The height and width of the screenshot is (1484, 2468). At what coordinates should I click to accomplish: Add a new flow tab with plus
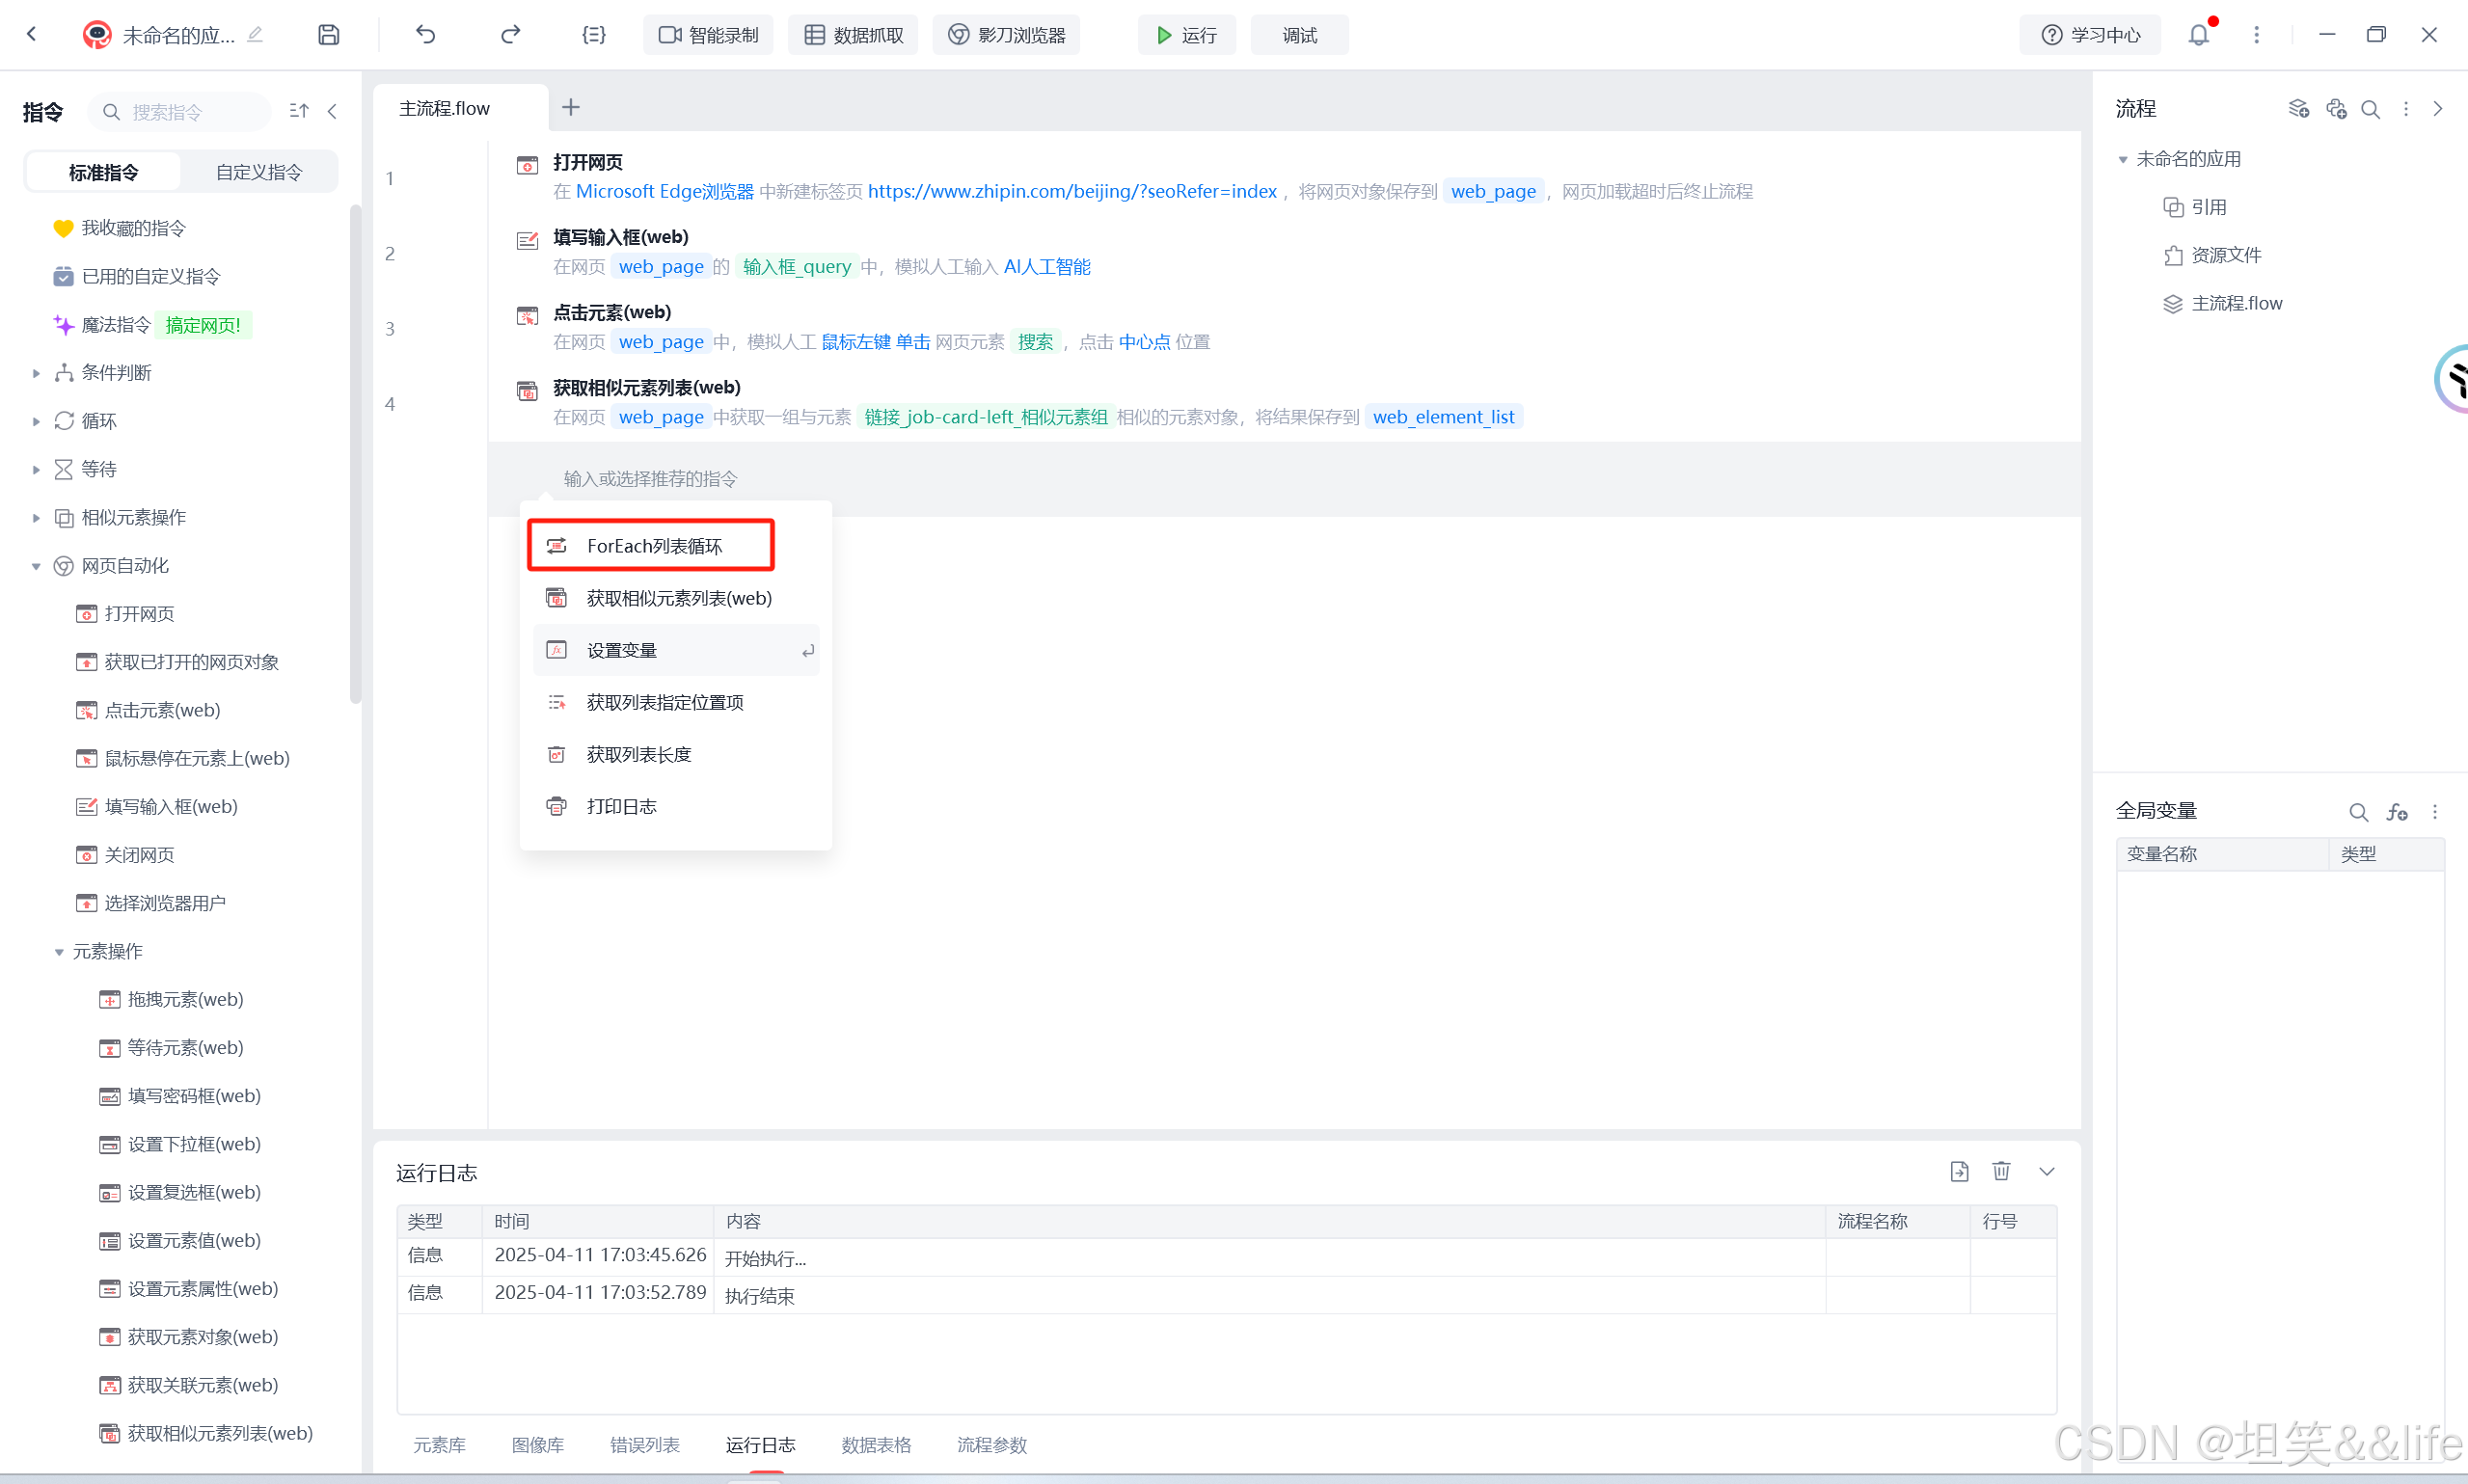pos(571,107)
